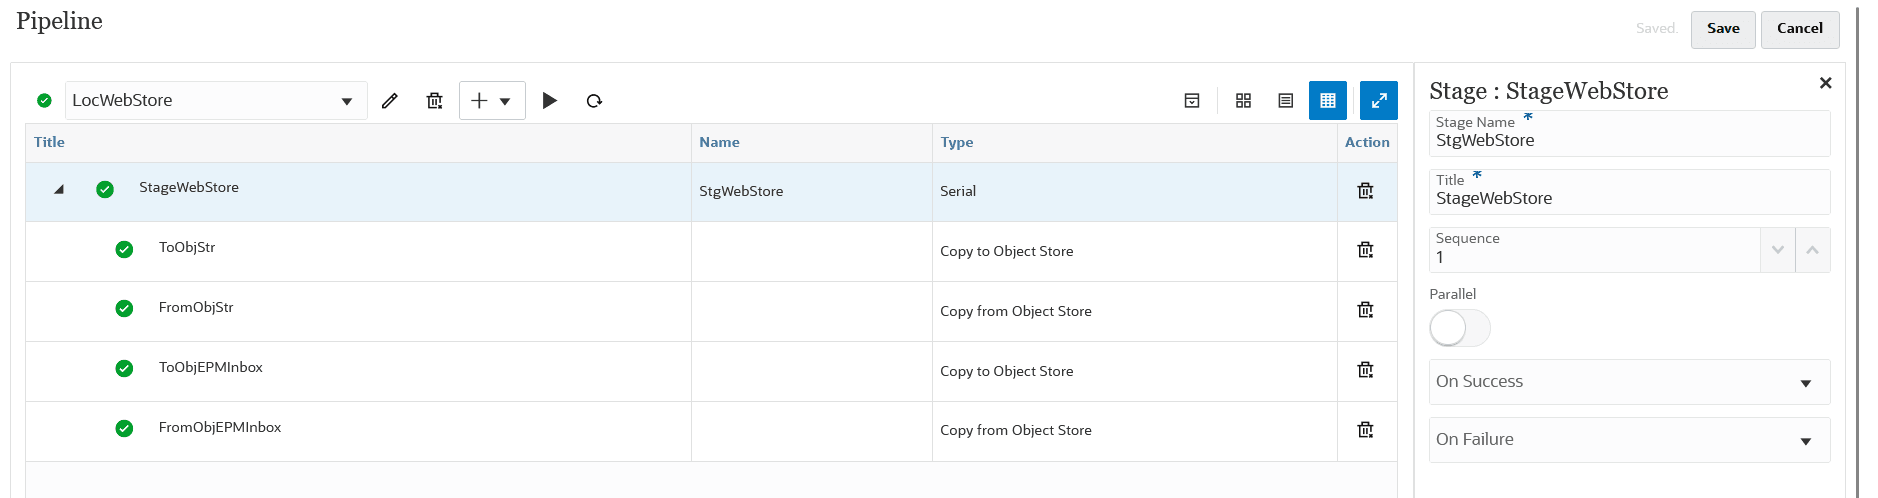Click the Stage Name input field

(x=1629, y=141)
